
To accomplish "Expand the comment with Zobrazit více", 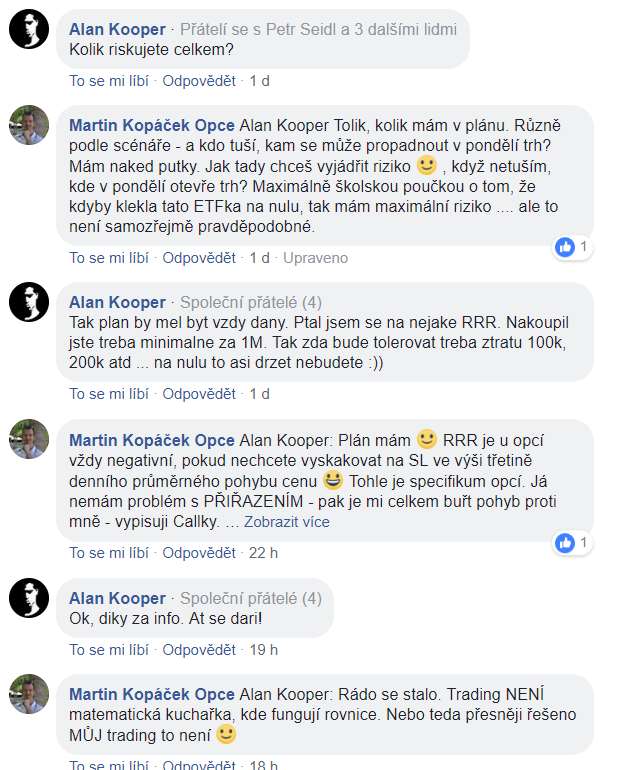I will pos(287,522).
